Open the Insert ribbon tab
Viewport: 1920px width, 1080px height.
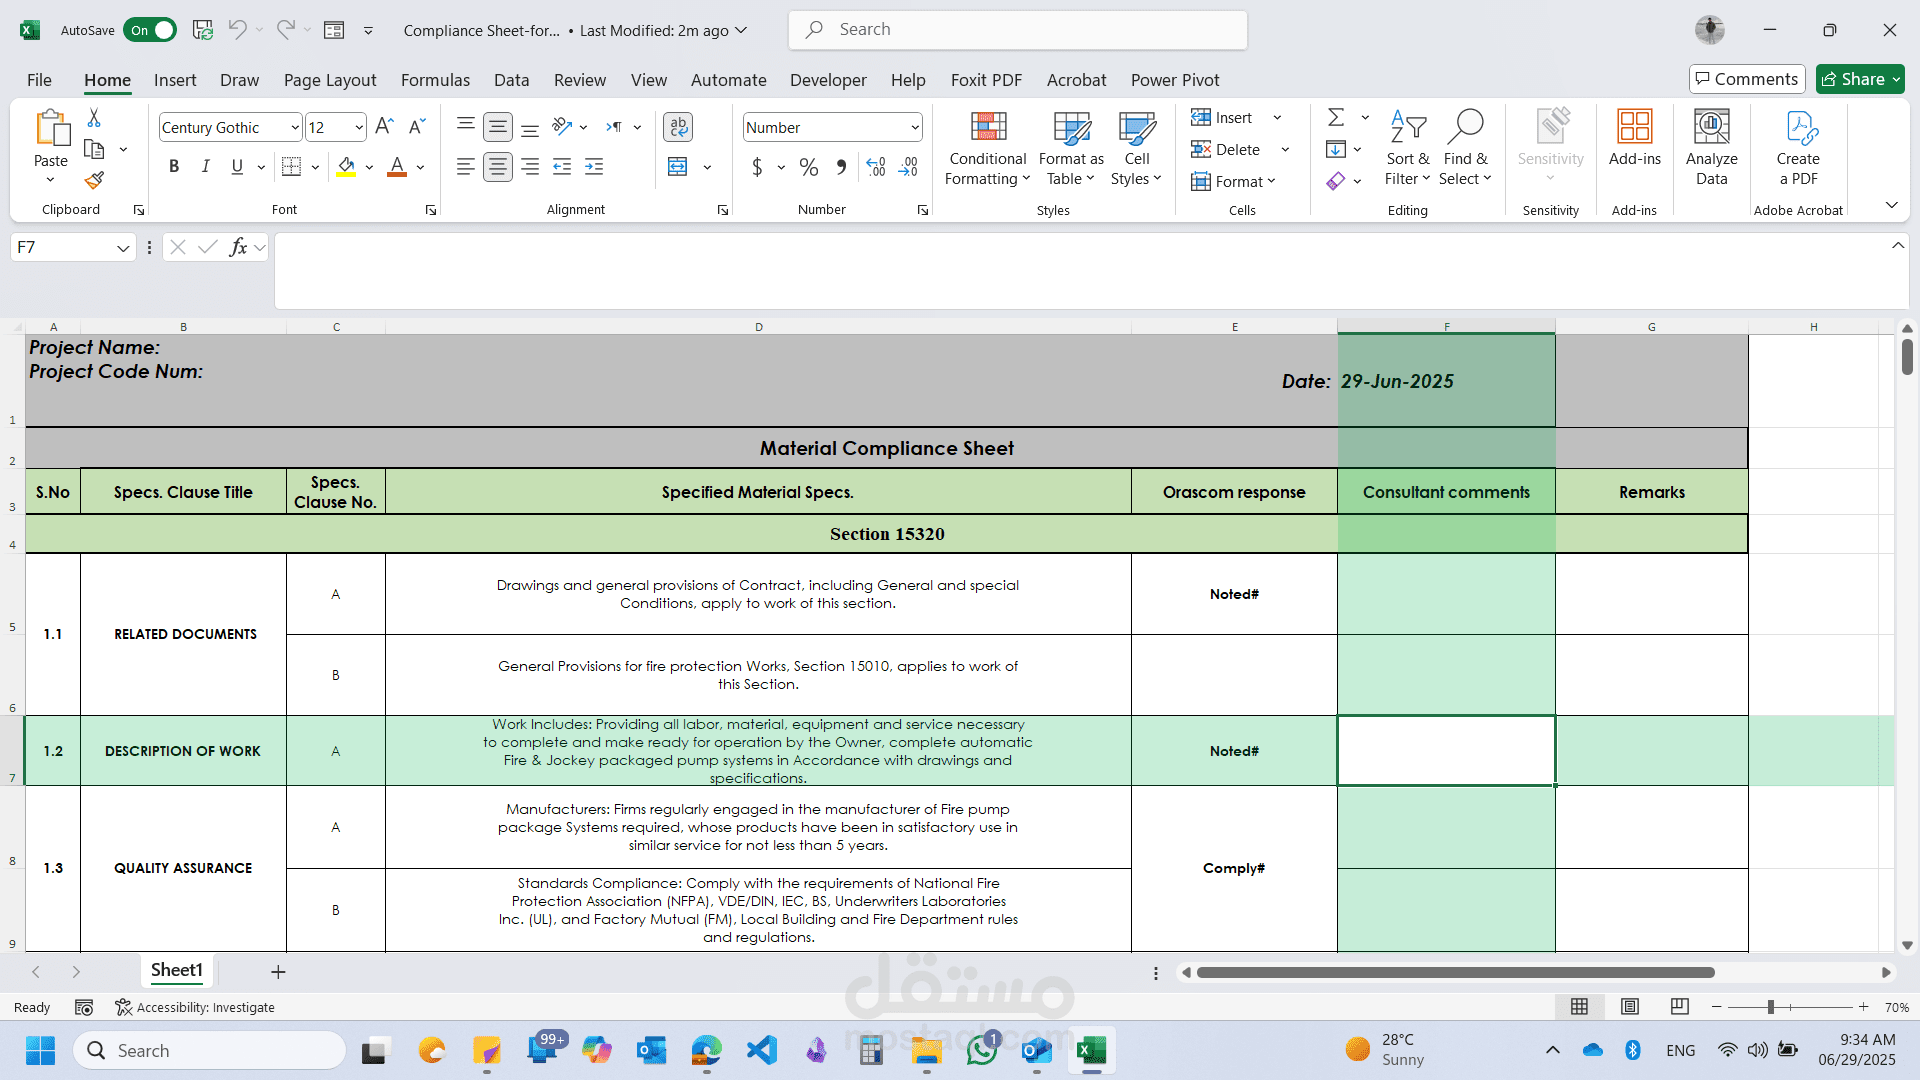(x=175, y=80)
